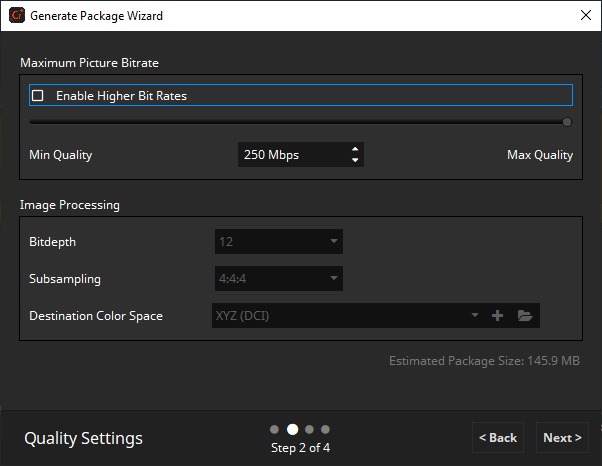Image resolution: width=602 pixels, height=466 pixels.
Task: Select the highlighted second step dot
Action: [292, 429]
